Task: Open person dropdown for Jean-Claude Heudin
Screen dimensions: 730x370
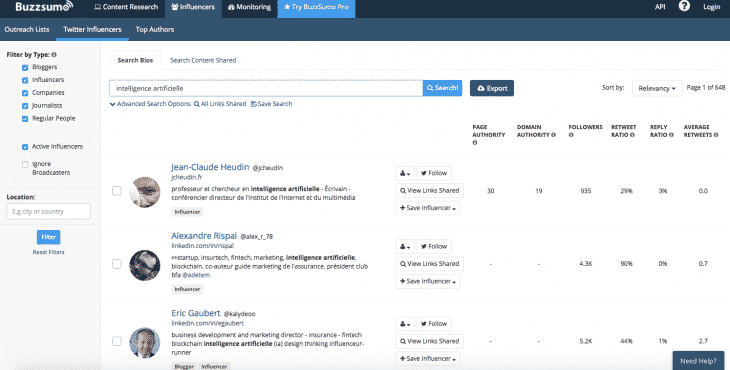Action: point(405,173)
